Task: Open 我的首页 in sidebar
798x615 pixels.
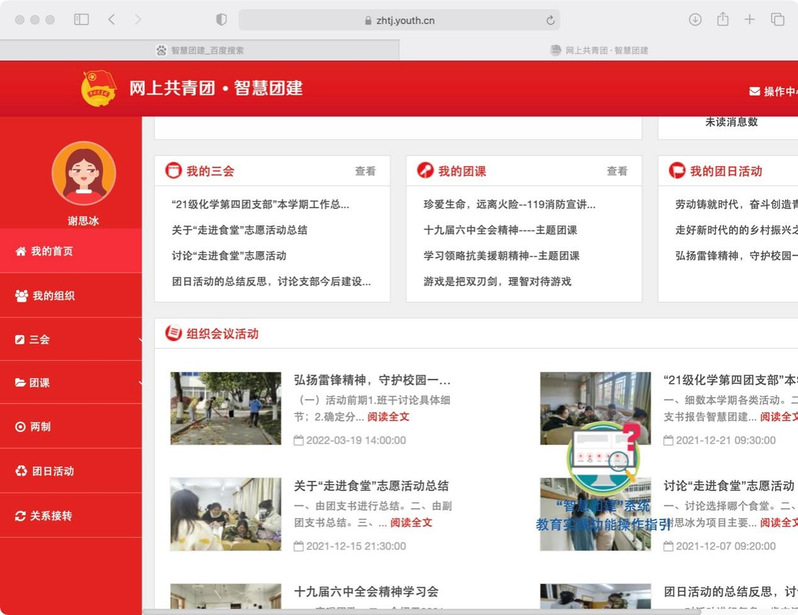Action: tap(71, 251)
